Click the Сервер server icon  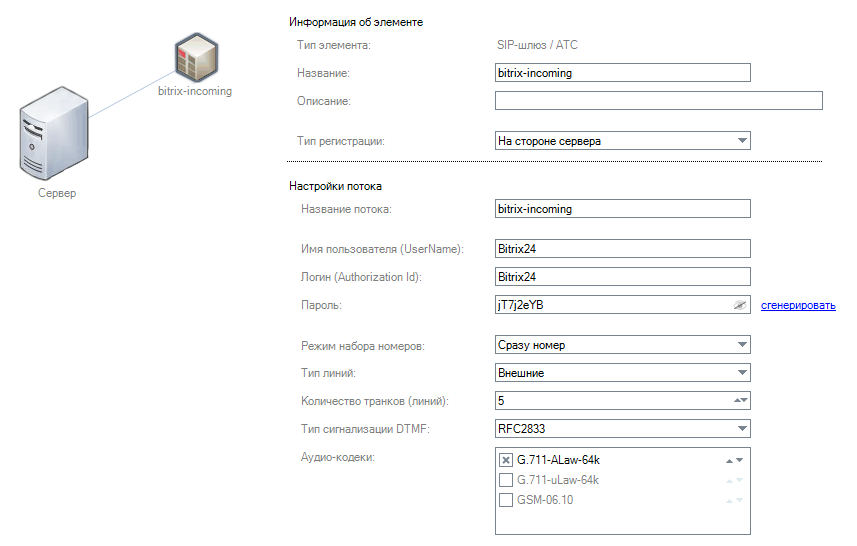[x=54, y=133]
